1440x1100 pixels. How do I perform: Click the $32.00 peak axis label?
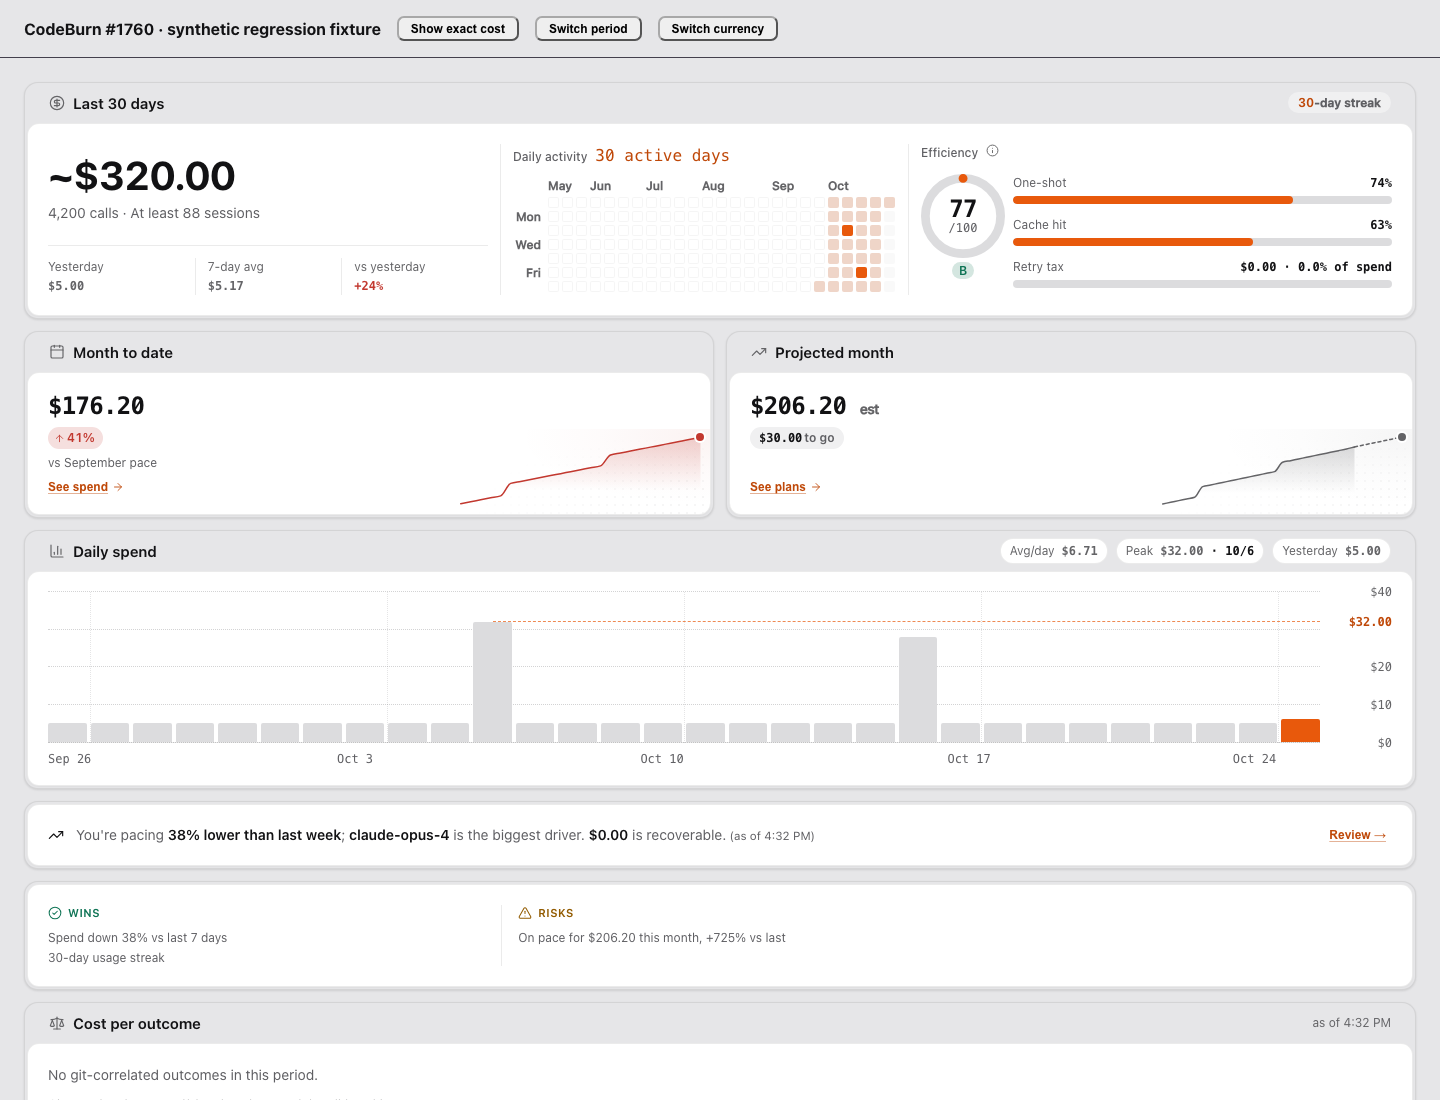pos(1370,622)
